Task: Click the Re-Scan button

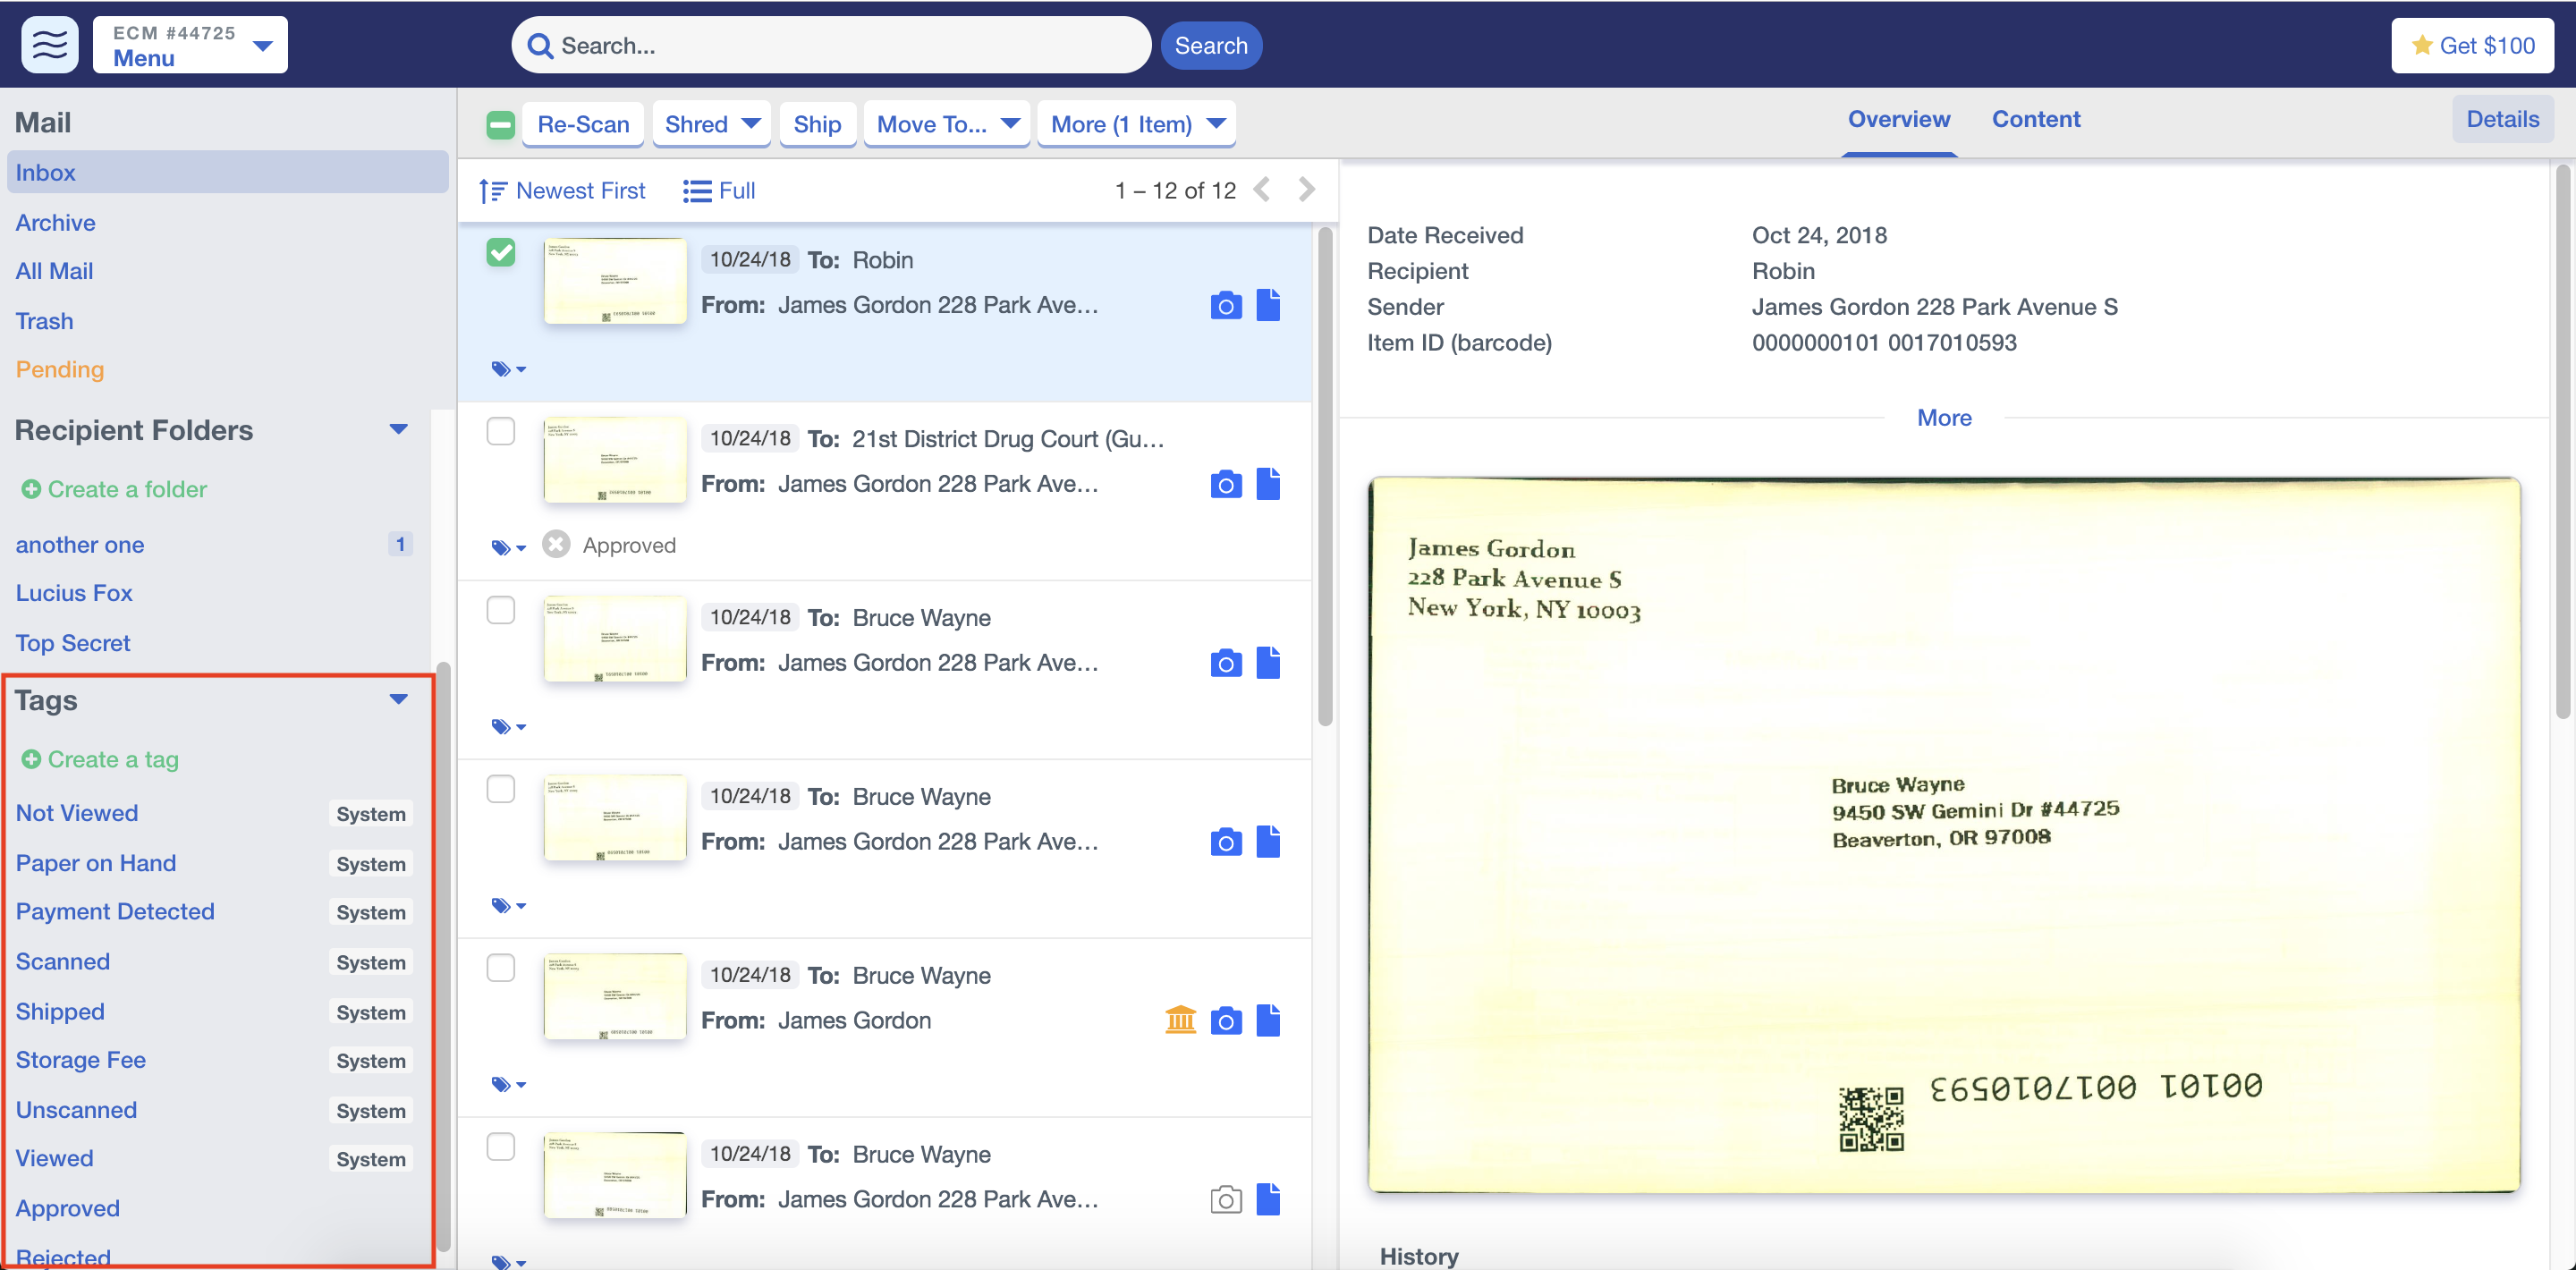Action: [583, 124]
